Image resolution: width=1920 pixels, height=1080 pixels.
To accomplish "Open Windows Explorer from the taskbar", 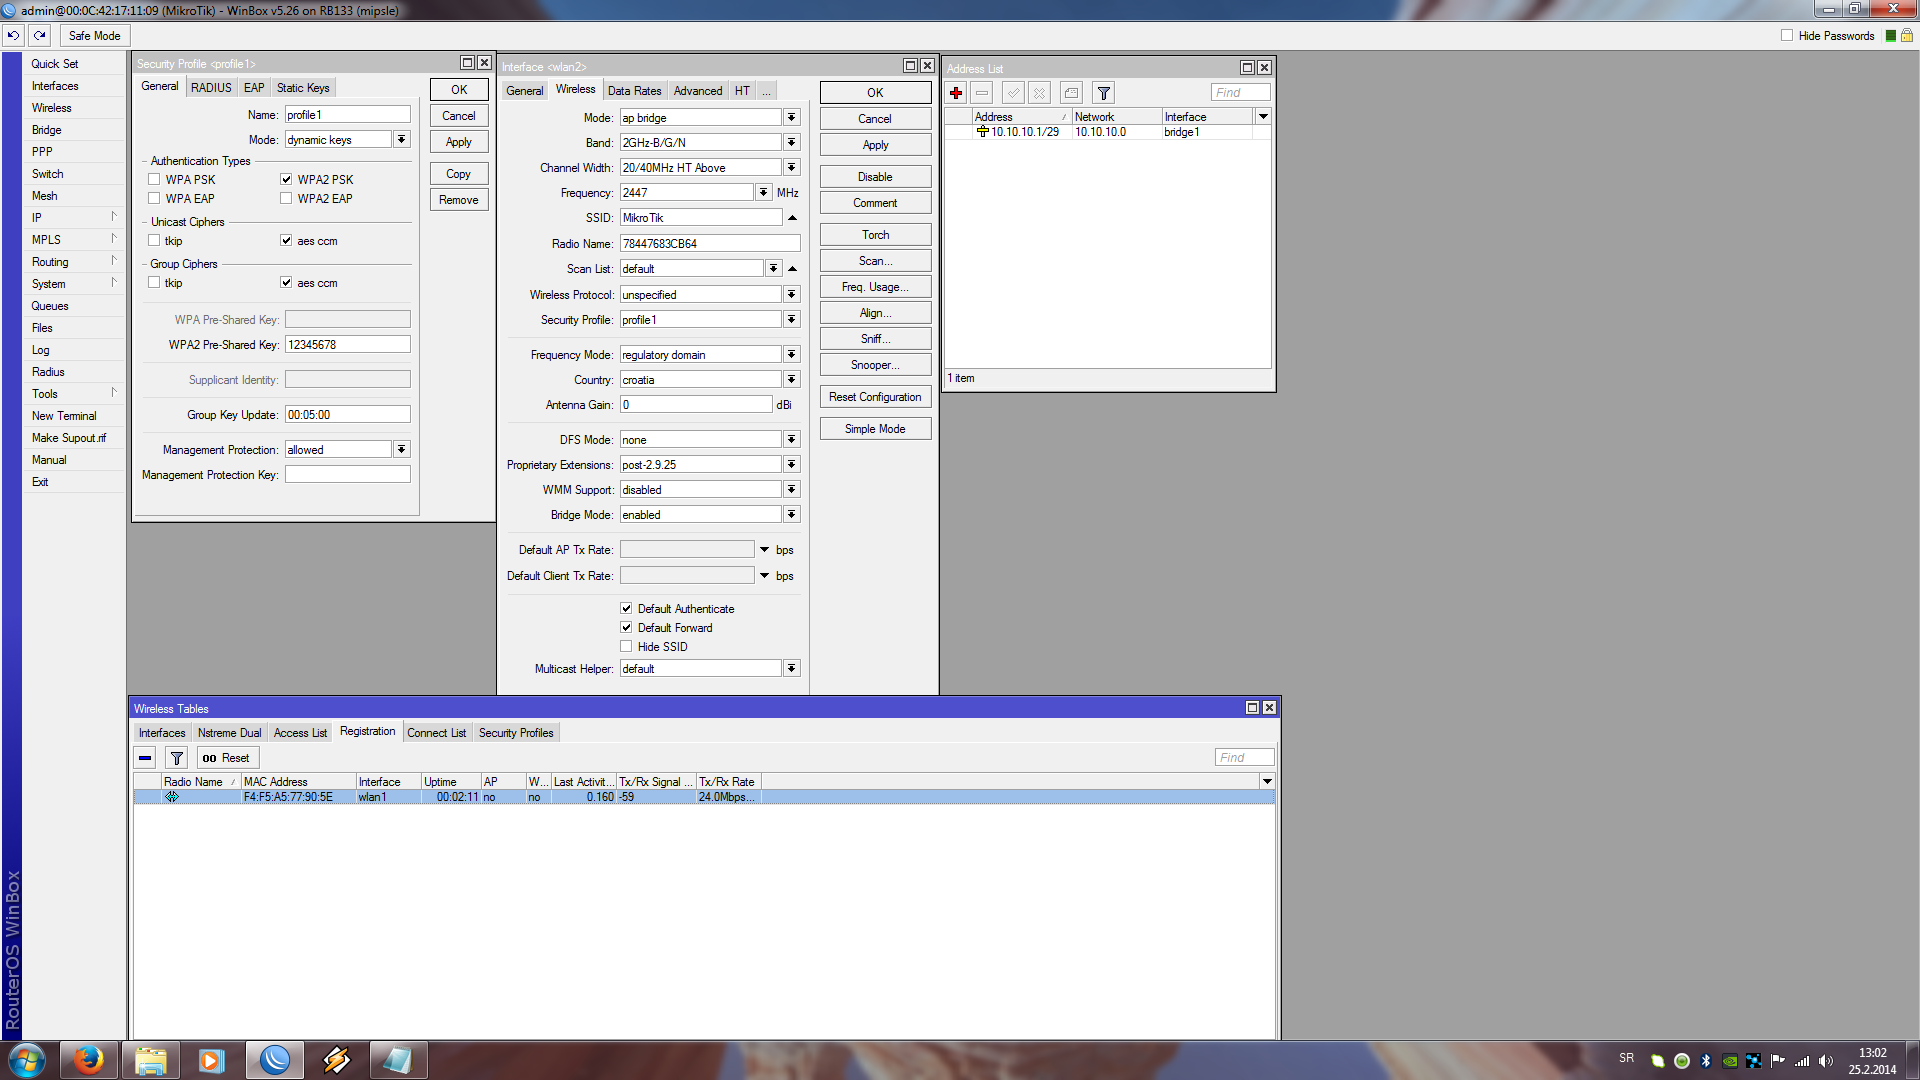I will [x=150, y=1060].
